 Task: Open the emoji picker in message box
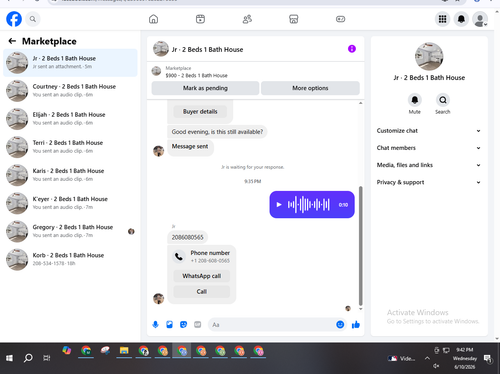340,324
